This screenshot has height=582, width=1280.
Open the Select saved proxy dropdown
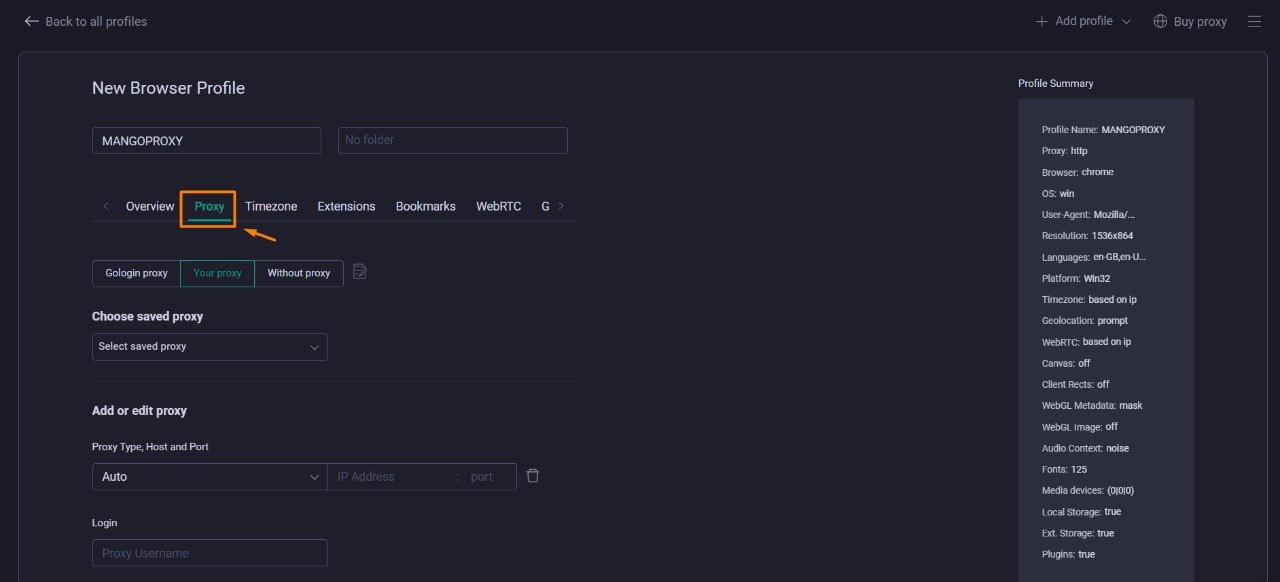[209, 346]
